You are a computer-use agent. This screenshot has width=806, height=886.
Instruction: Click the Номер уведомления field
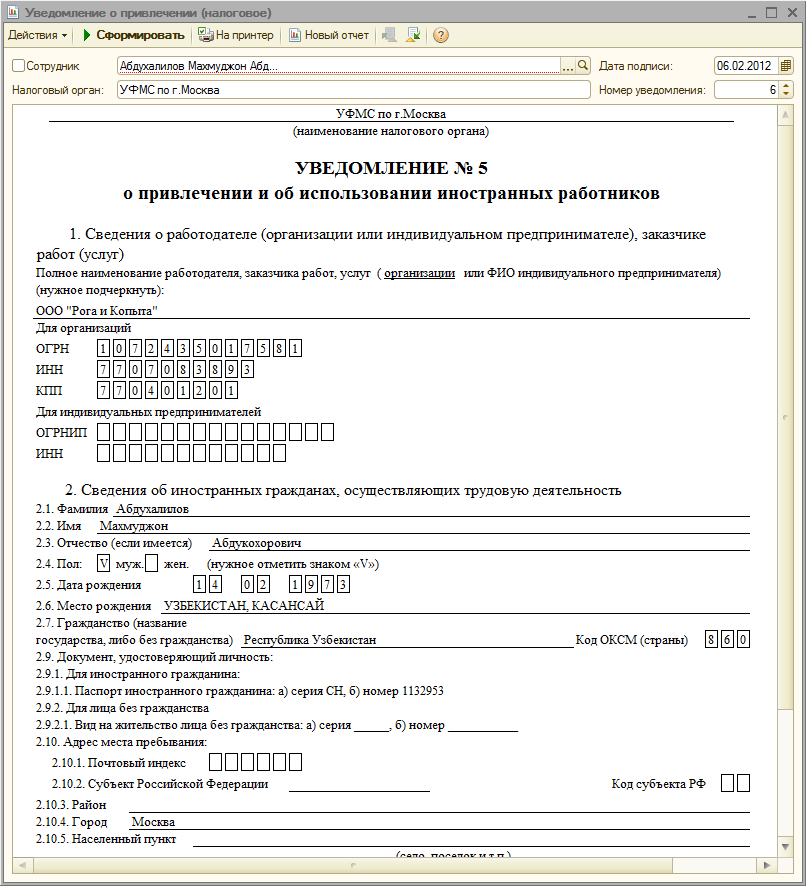point(746,90)
